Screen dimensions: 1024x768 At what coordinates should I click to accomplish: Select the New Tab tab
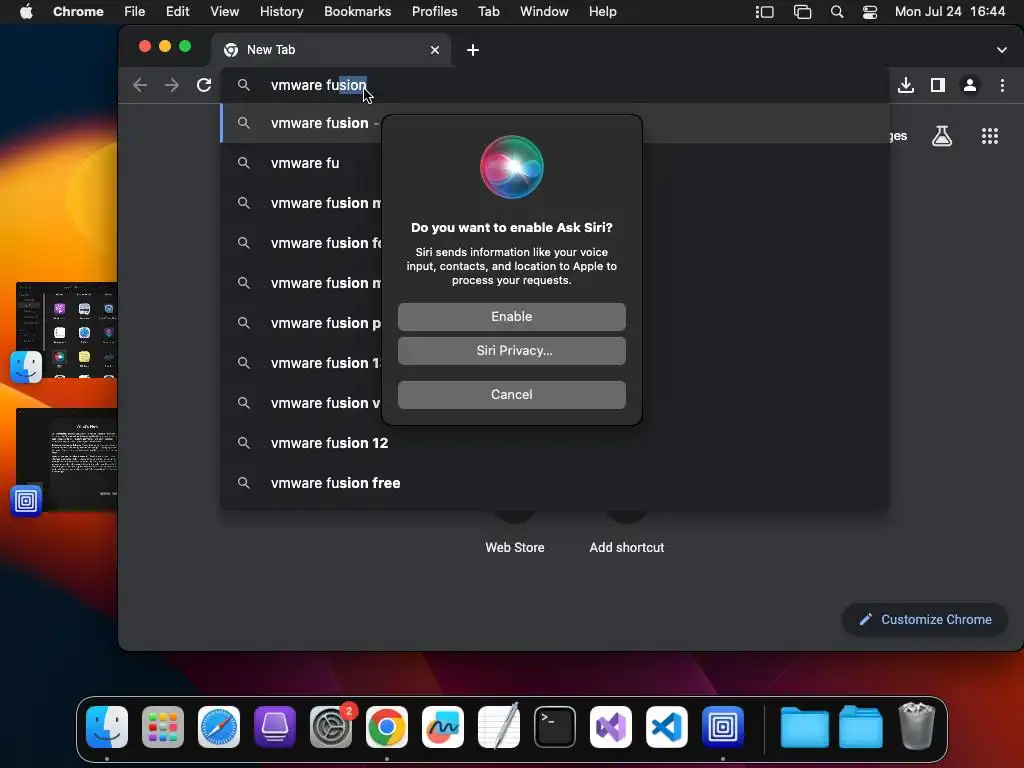[x=330, y=50]
